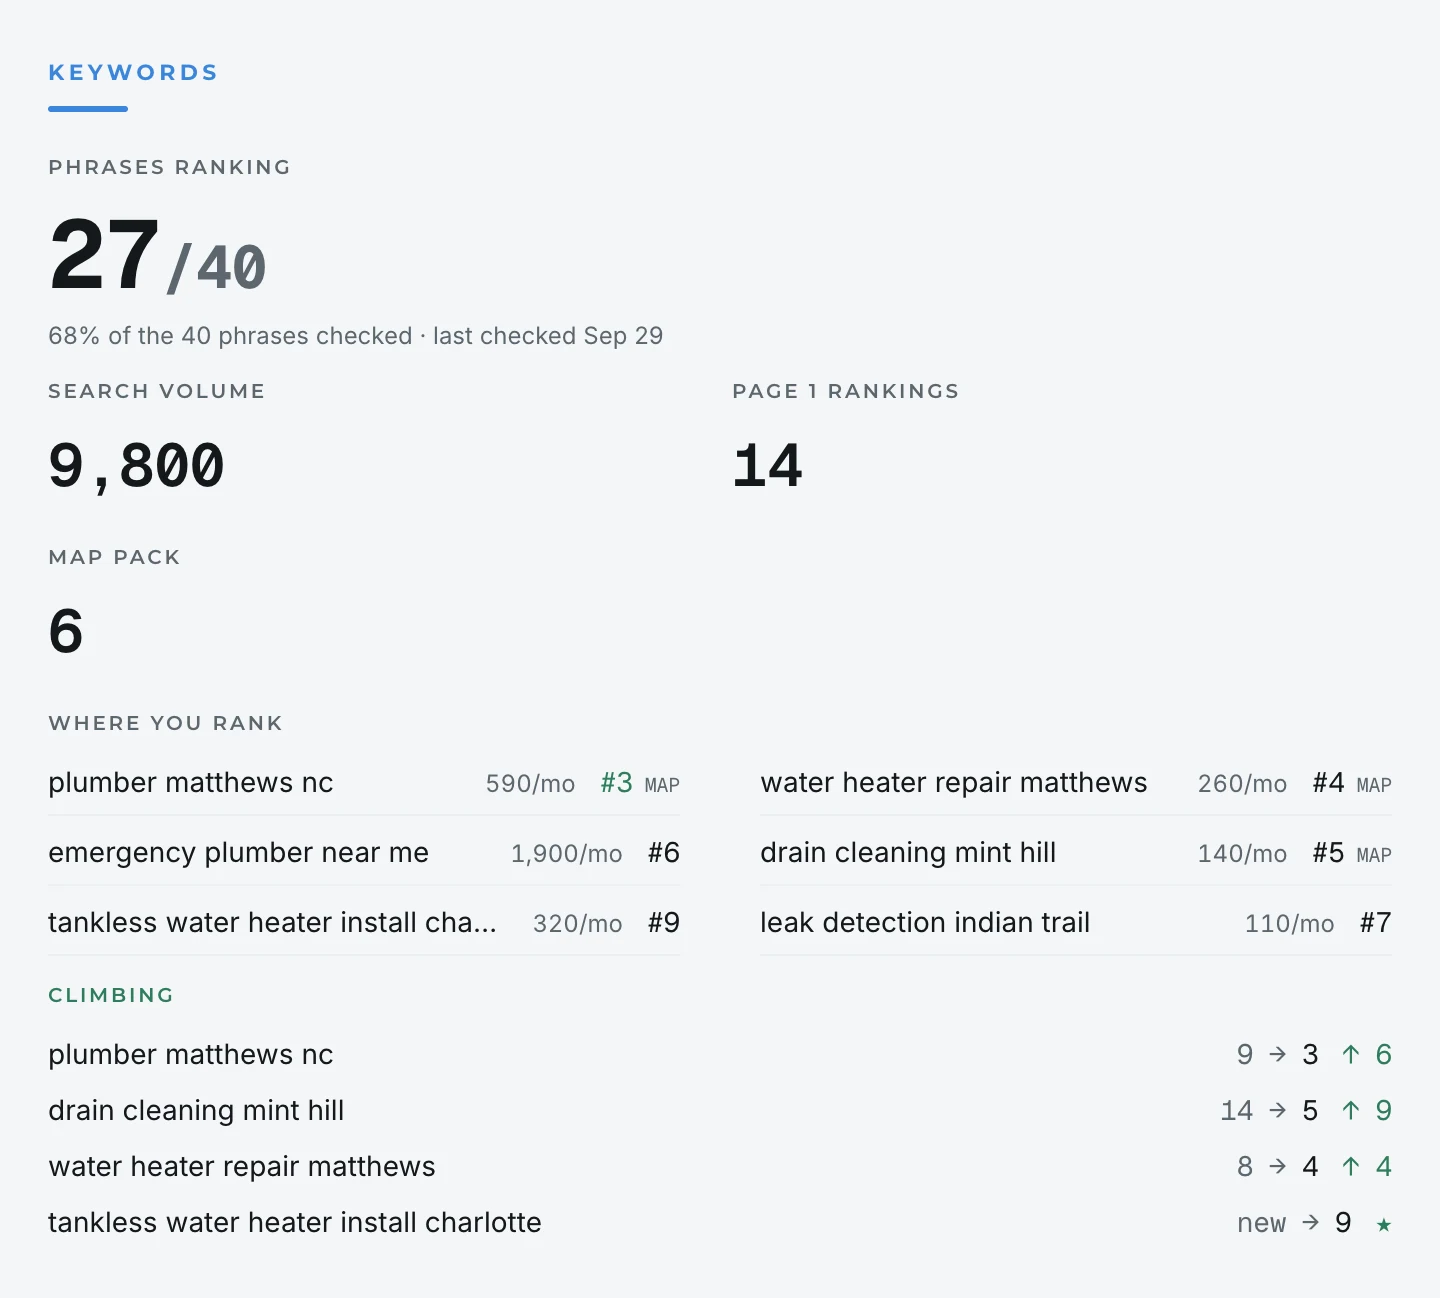Select 'tankless water heater install charlotte' row
The height and width of the screenshot is (1298, 1440).
pos(720,1223)
